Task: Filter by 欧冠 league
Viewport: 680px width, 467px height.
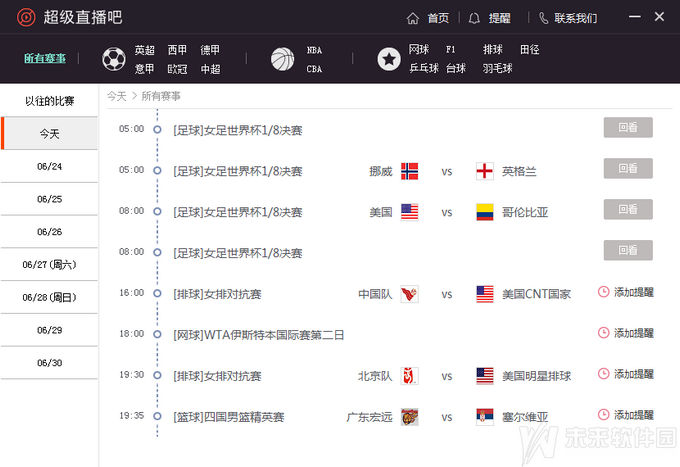Action: click(x=177, y=69)
